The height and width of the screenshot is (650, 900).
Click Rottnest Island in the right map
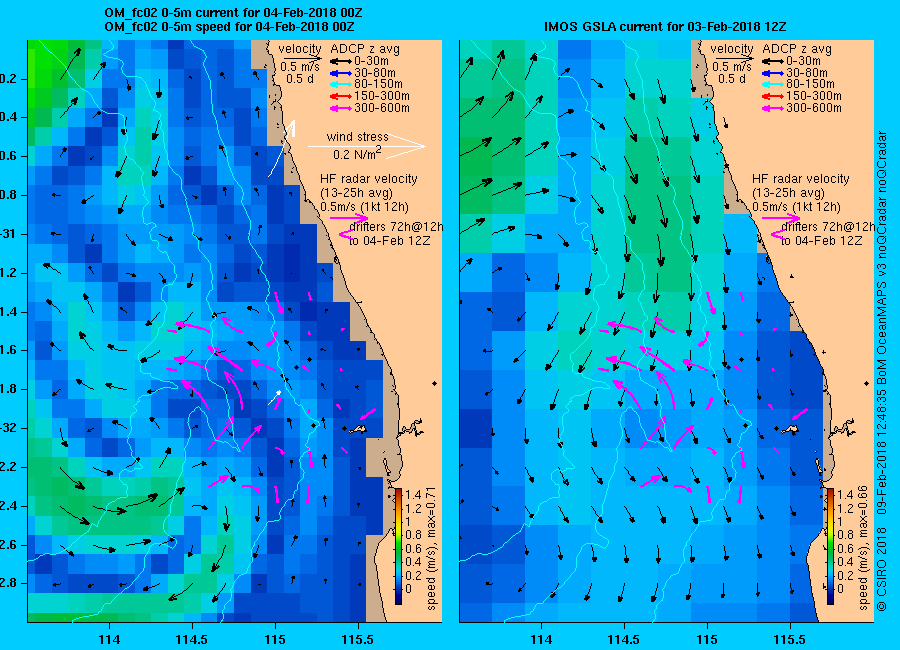(x=790, y=430)
